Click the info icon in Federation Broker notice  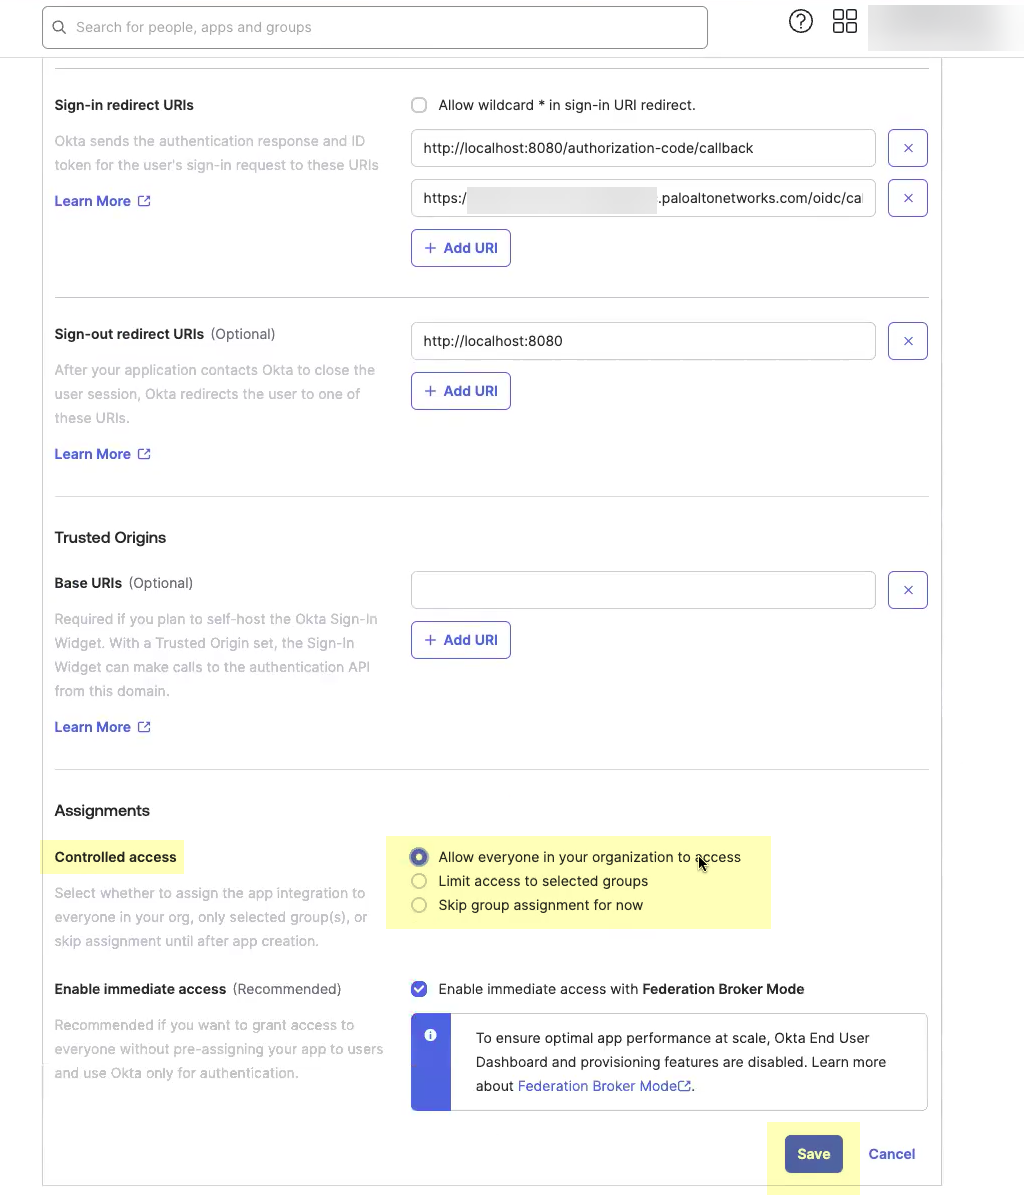pos(430,1035)
